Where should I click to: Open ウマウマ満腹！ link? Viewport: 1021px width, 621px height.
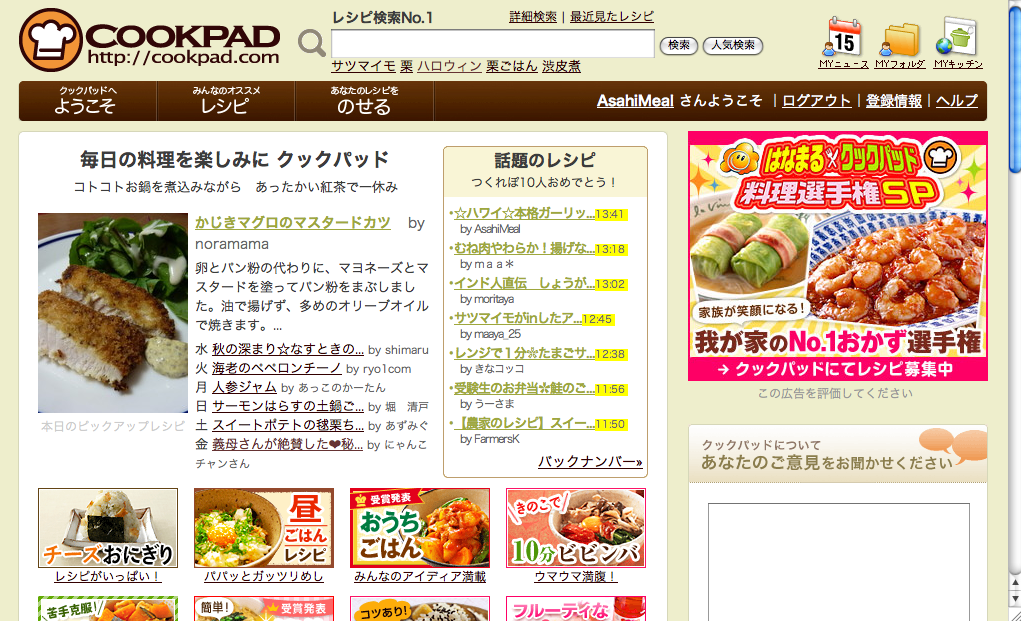[576, 577]
